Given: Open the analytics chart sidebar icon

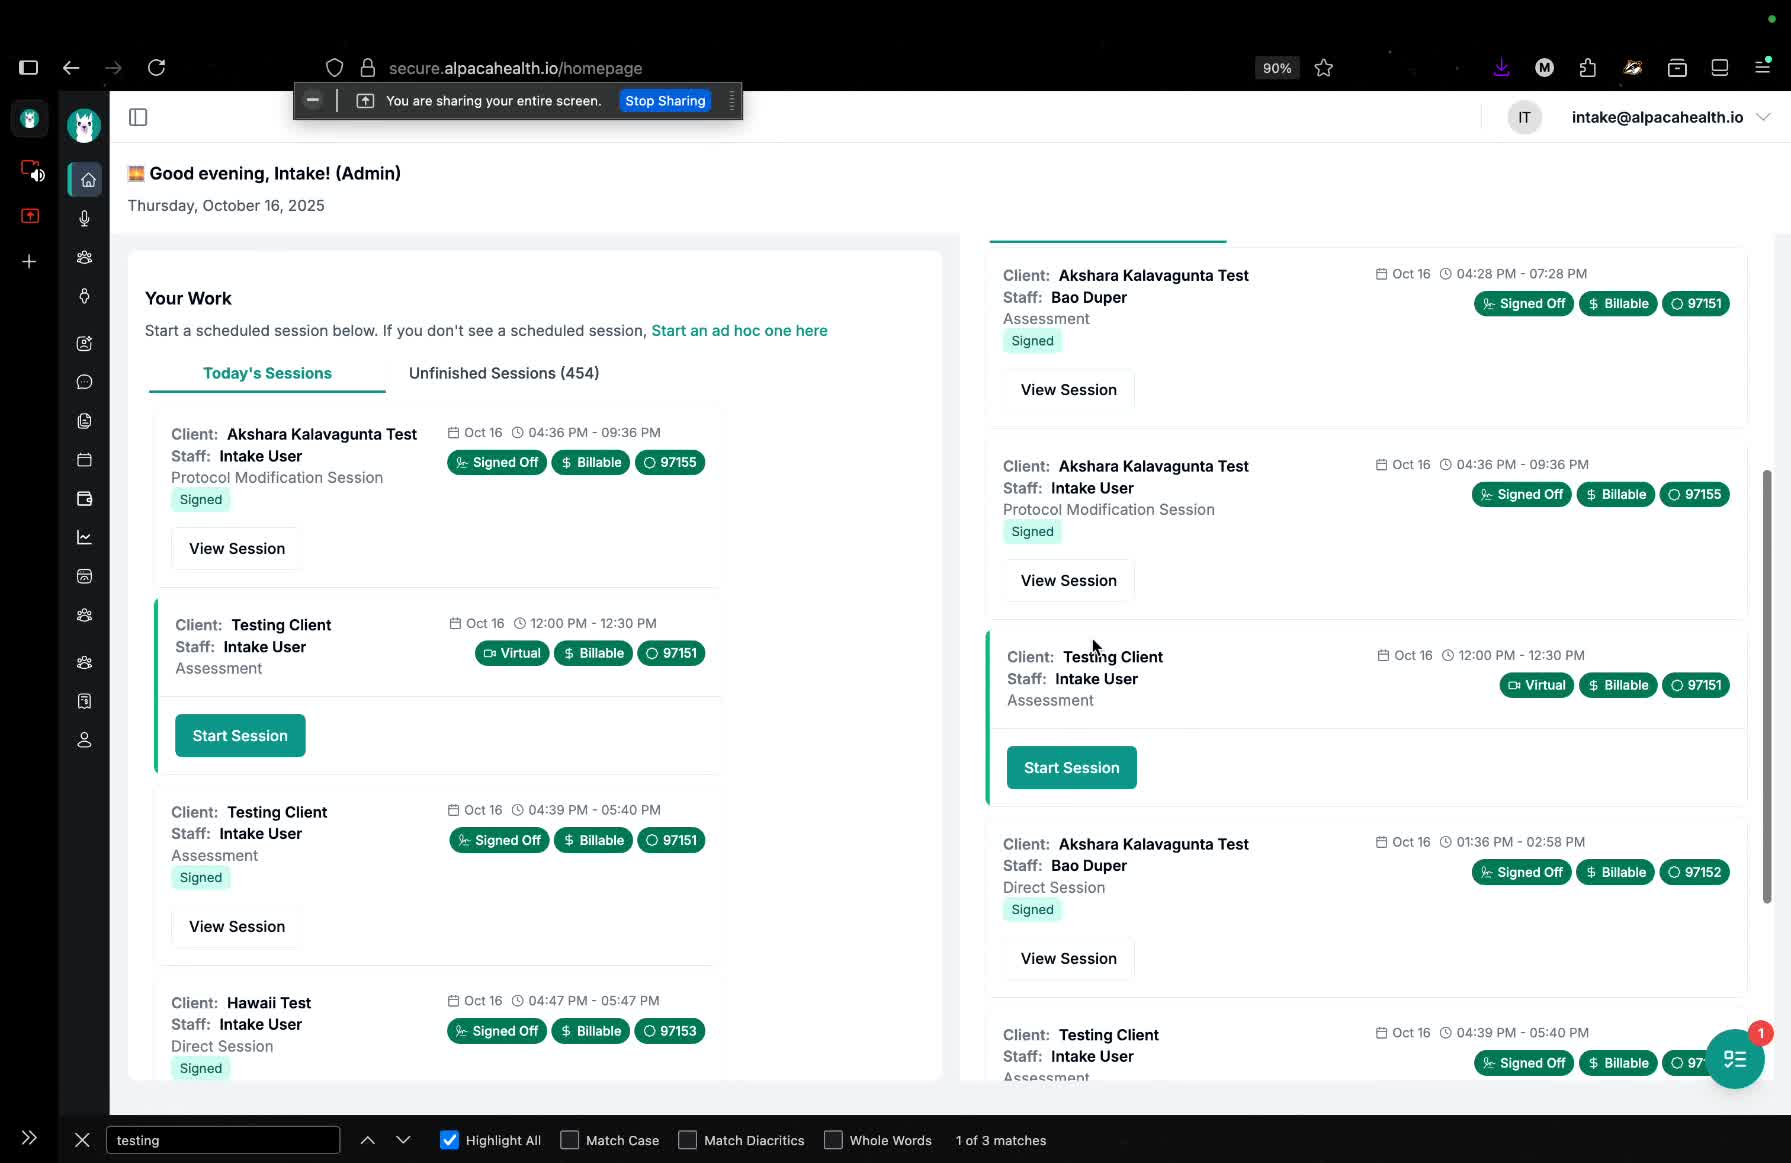Looking at the screenshot, I should [x=85, y=538].
